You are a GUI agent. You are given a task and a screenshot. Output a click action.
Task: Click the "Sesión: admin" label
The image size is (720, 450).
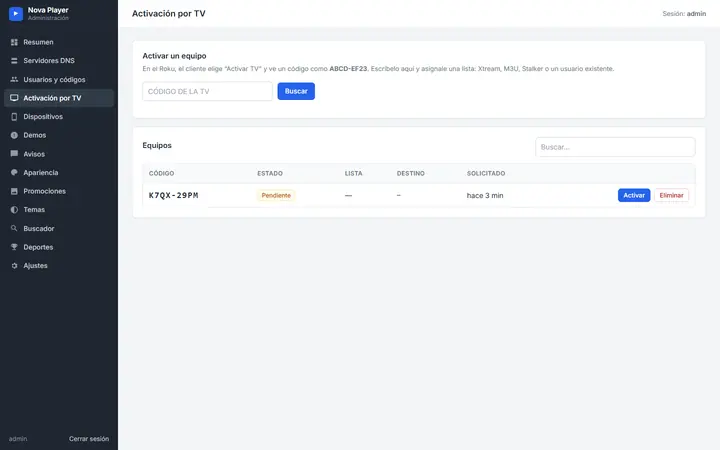click(684, 14)
